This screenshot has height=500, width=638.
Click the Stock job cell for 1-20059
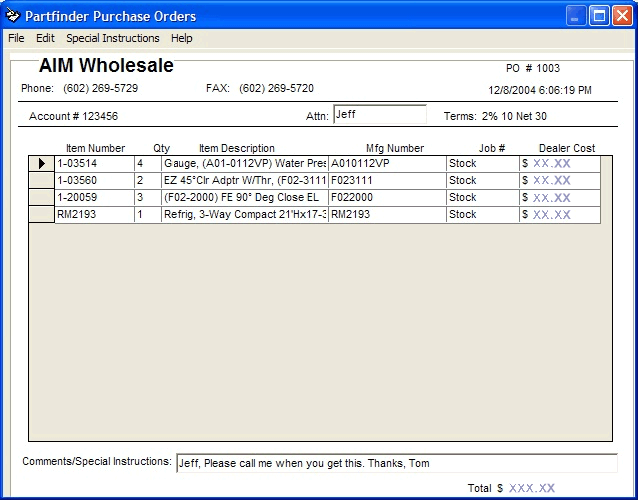(x=483, y=198)
